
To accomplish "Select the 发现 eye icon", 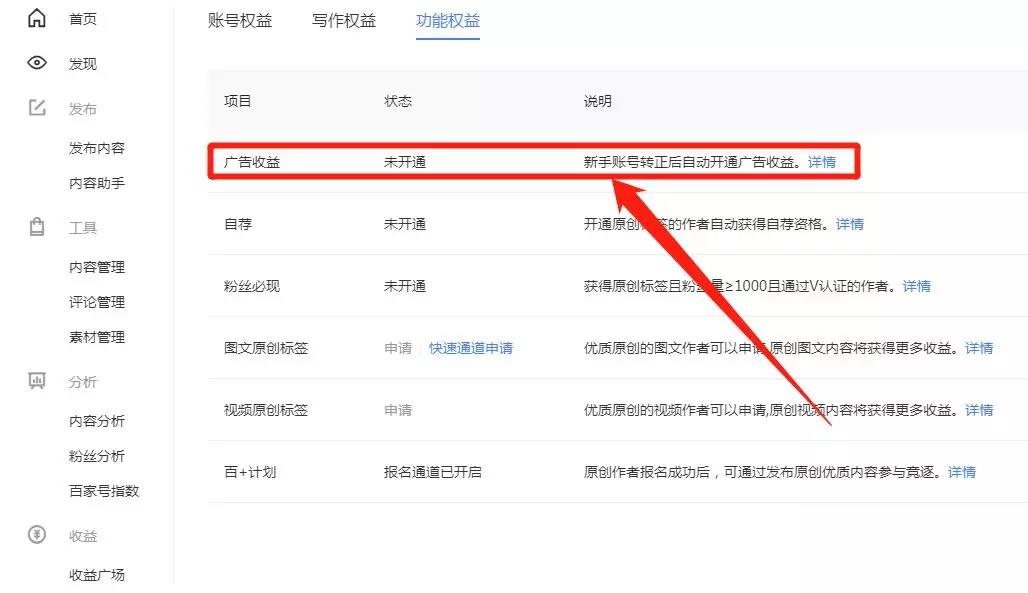I will coord(36,63).
